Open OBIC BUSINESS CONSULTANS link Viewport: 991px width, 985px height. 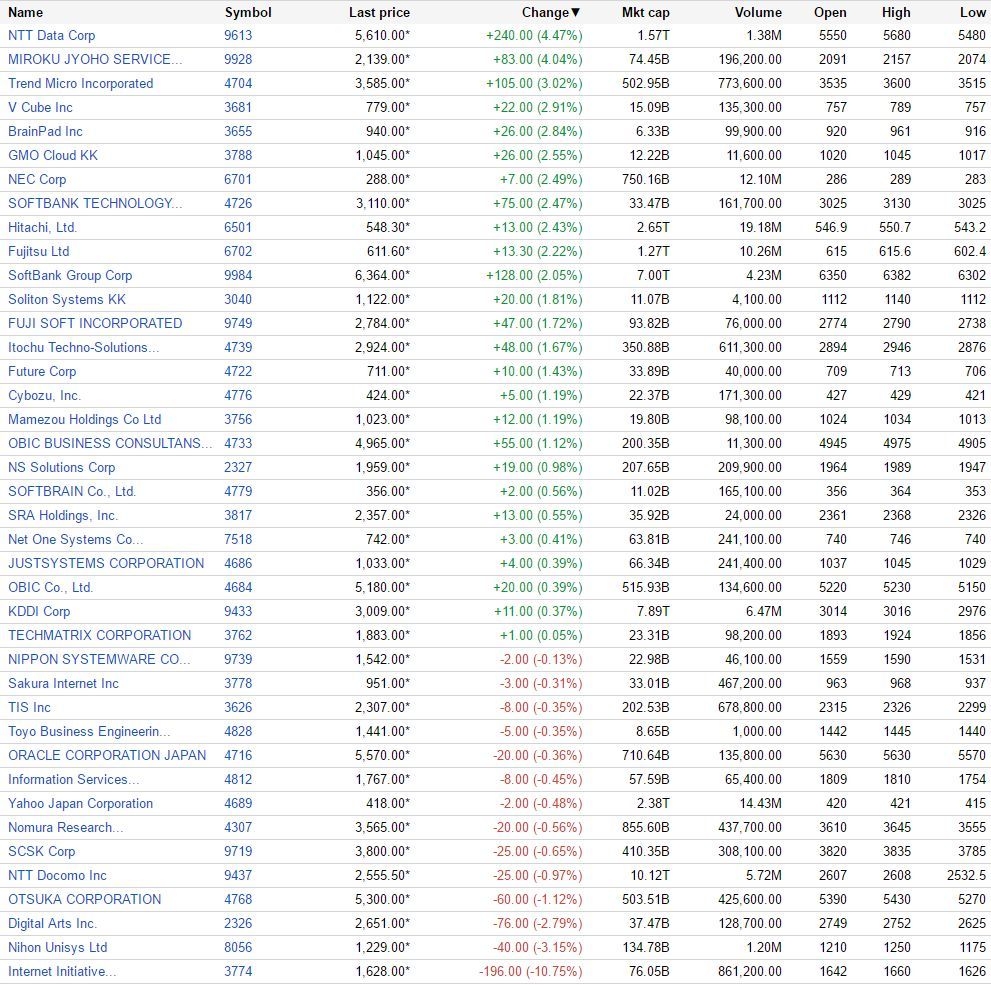click(110, 444)
